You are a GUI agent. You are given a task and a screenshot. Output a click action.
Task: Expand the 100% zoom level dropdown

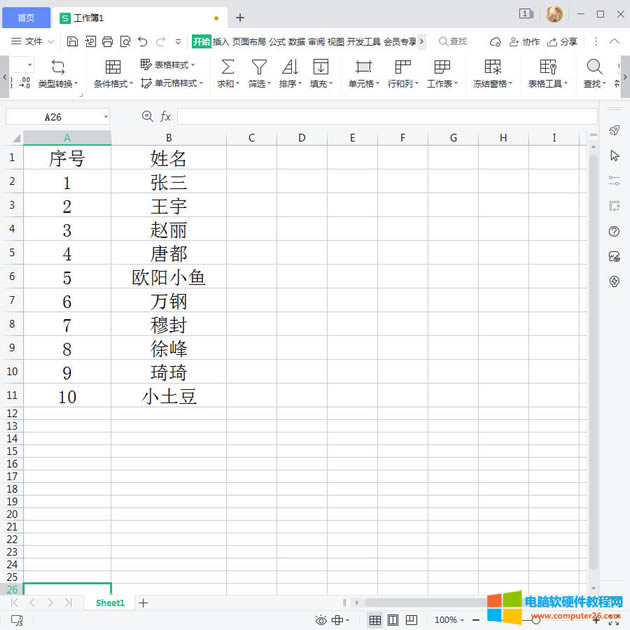(x=464, y=620)
